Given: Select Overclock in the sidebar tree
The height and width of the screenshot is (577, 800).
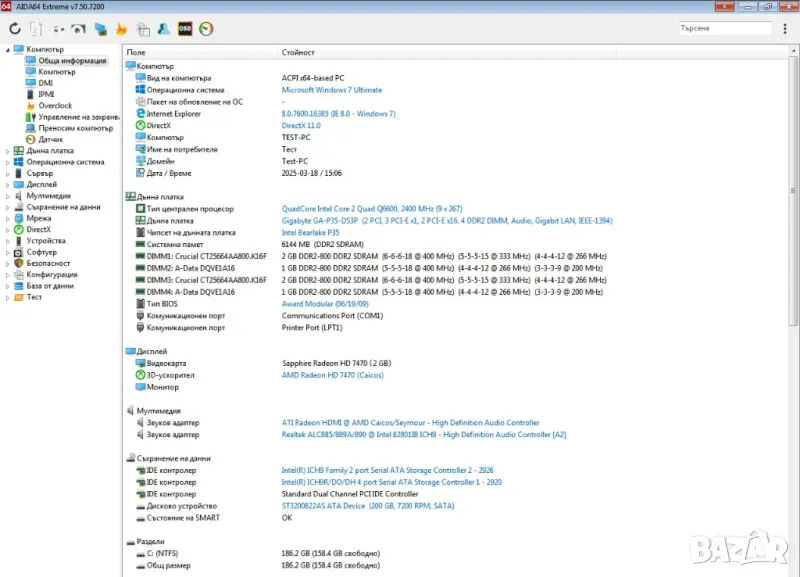Looking at the screenshot, I should 55,105.
